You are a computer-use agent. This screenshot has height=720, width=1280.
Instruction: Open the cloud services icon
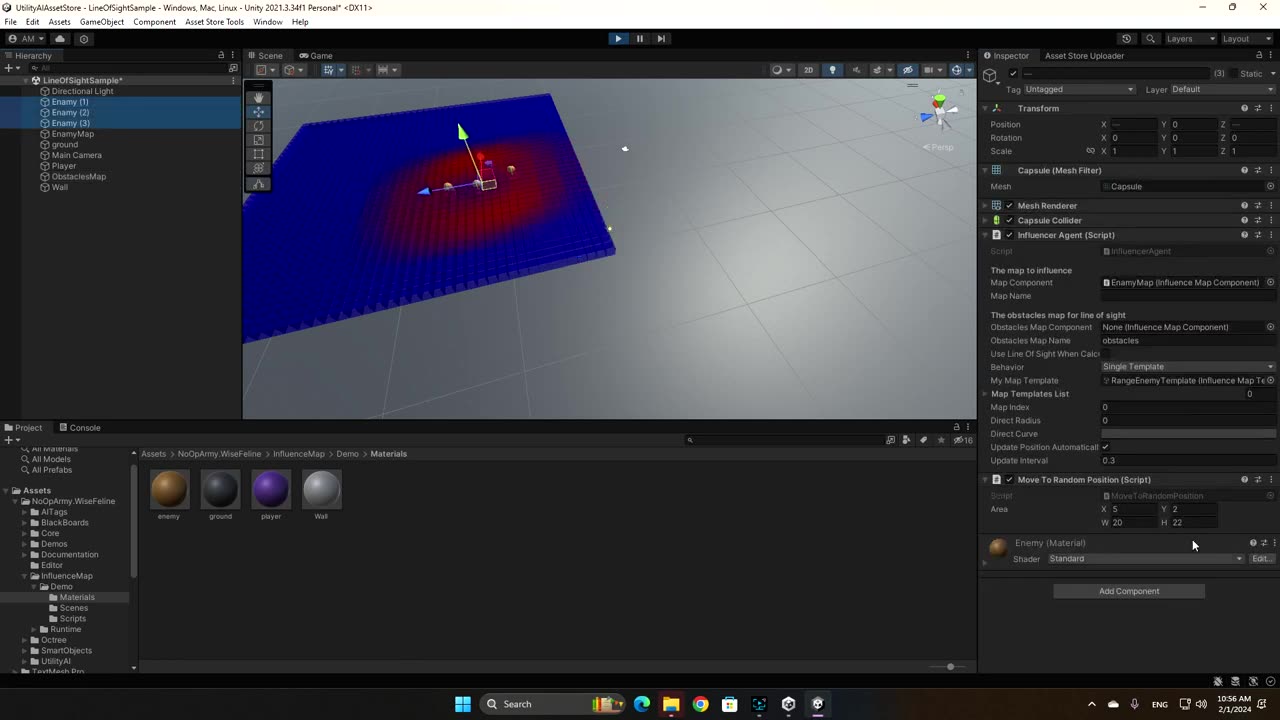click(60, 39)
